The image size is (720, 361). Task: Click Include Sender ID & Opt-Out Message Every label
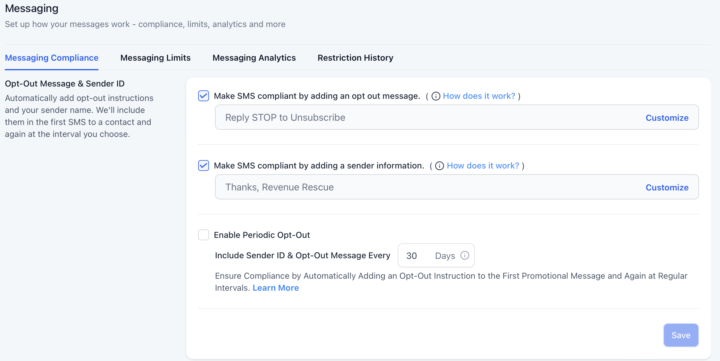pyautogui.click(x=303, y=255)
